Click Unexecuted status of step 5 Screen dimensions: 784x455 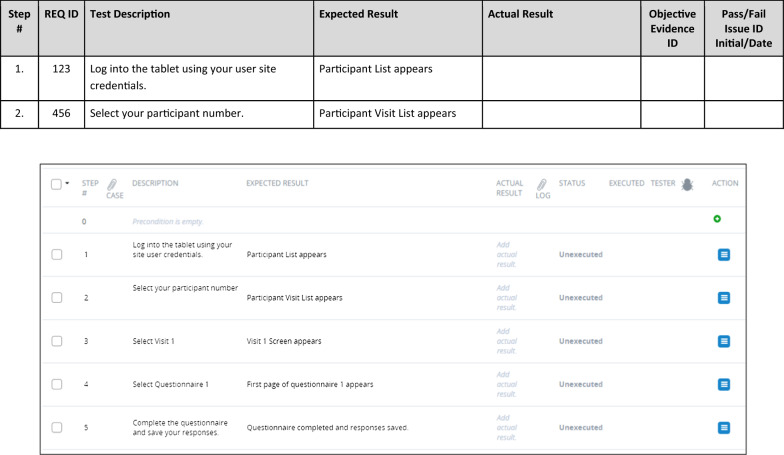[x=580, y=428]
